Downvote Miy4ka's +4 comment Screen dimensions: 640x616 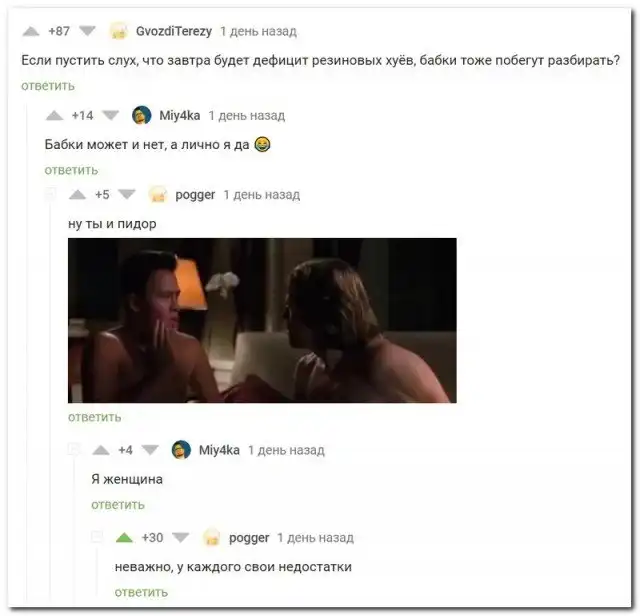pos(150,450)
